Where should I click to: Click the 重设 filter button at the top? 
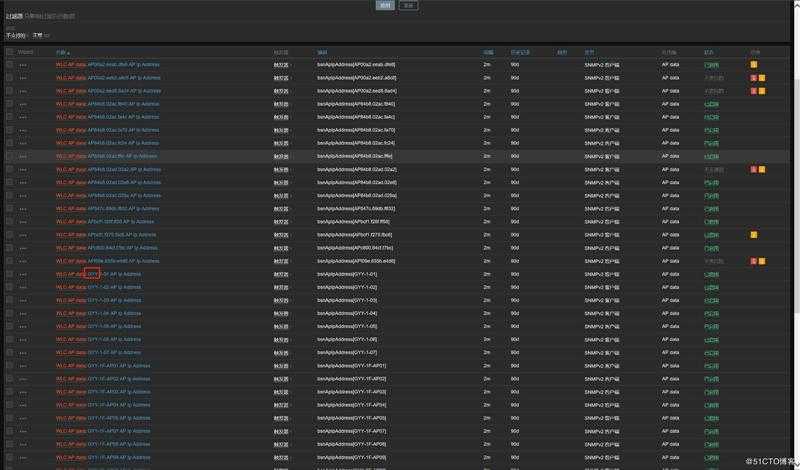tap(408, 5)
